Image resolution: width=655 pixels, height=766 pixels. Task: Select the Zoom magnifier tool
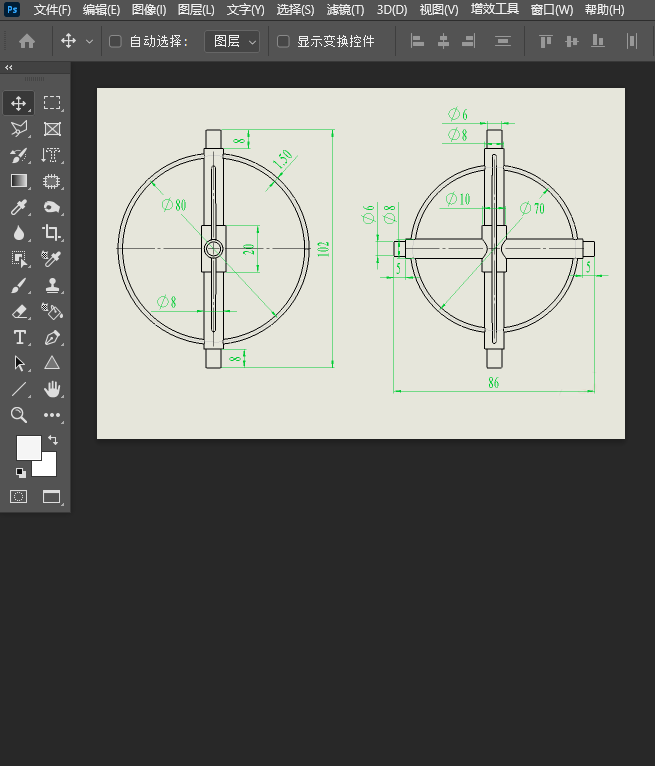click(x=19, y=415)
